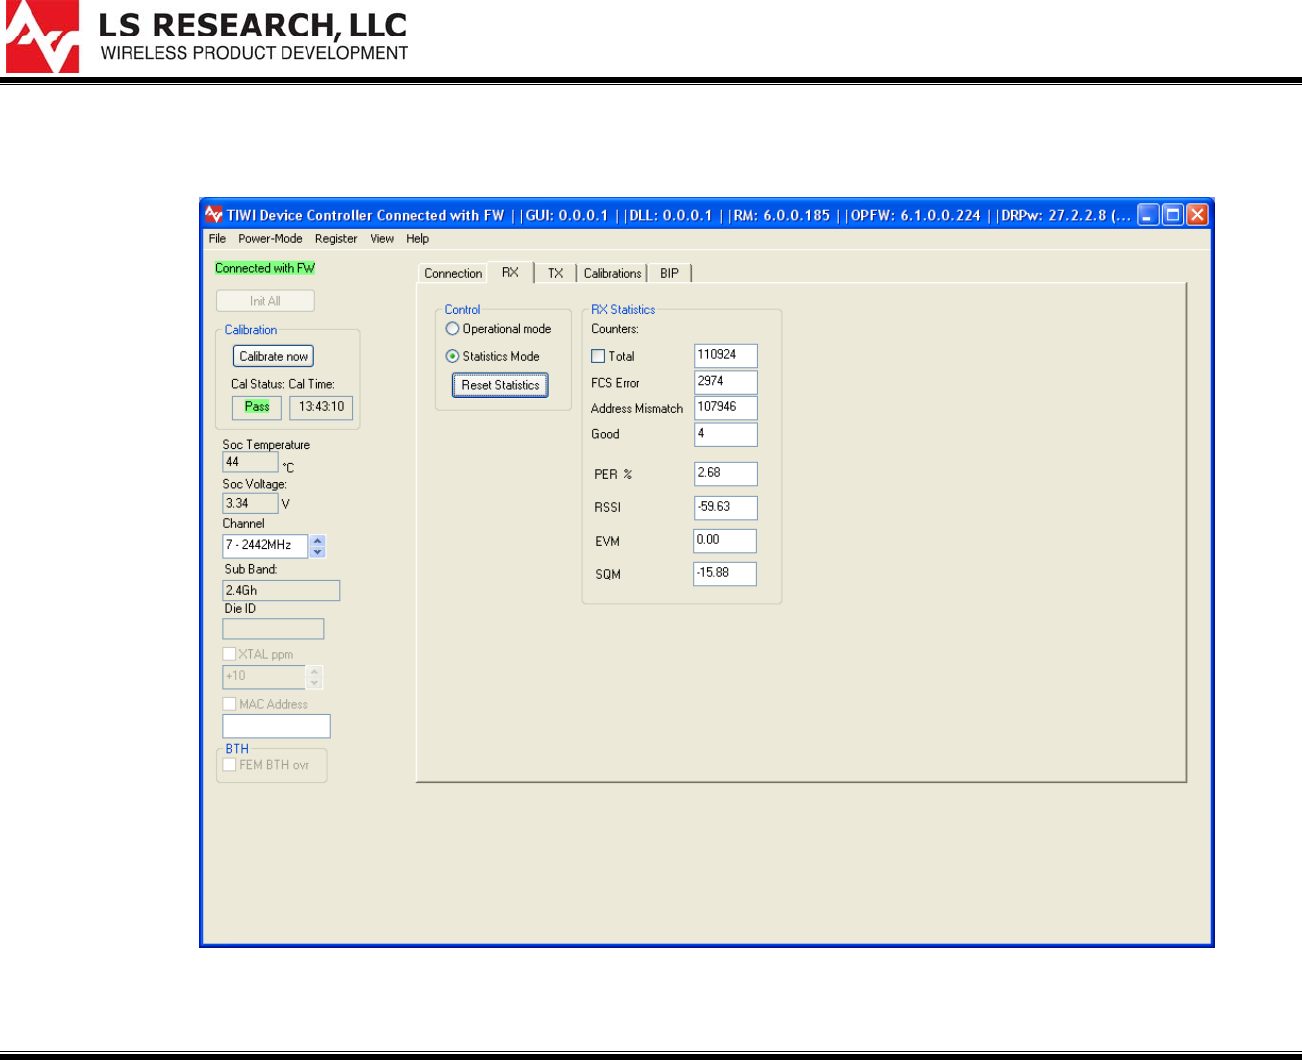Toggle the MAC Address checkbox
The image size is (1302, 1060).
(x=229, y=704)
